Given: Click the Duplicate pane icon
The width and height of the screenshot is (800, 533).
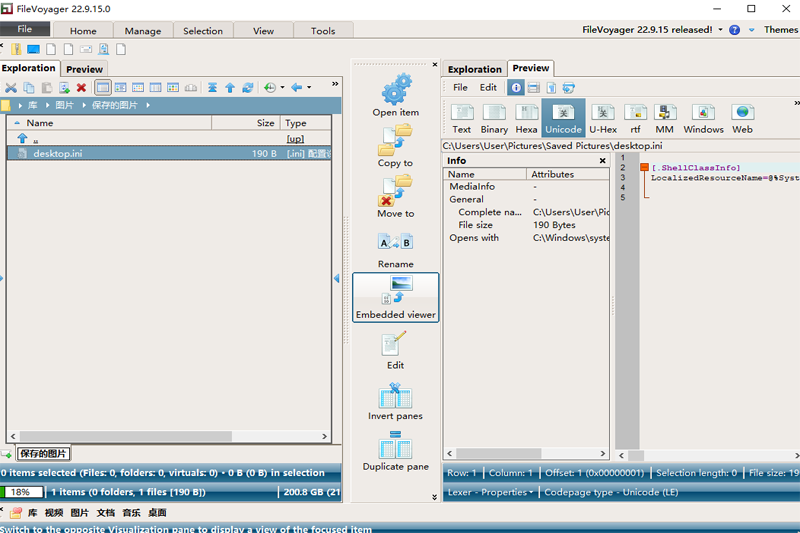Looking at the screenshot, I should tap(396, 445).
